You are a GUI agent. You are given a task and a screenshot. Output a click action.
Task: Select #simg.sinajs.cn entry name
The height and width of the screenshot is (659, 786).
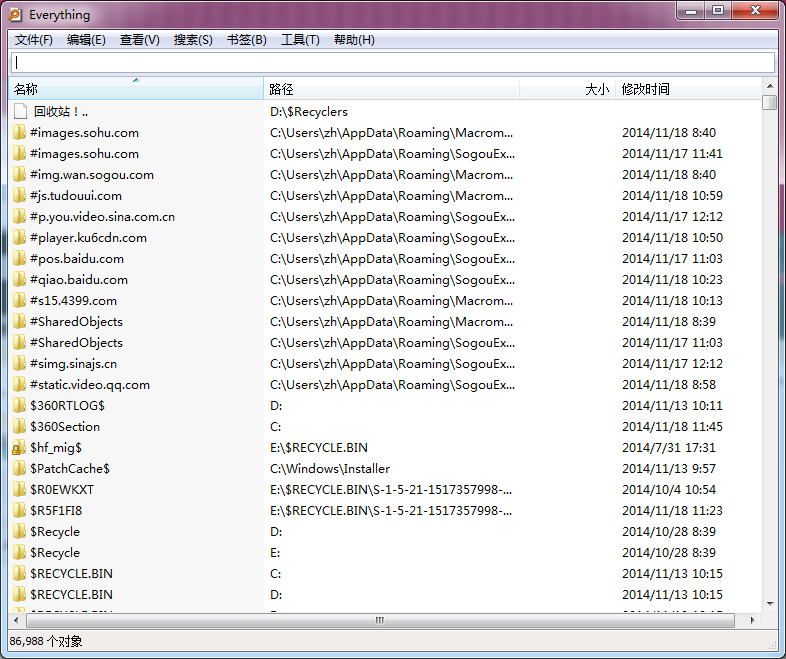(73, 364)
